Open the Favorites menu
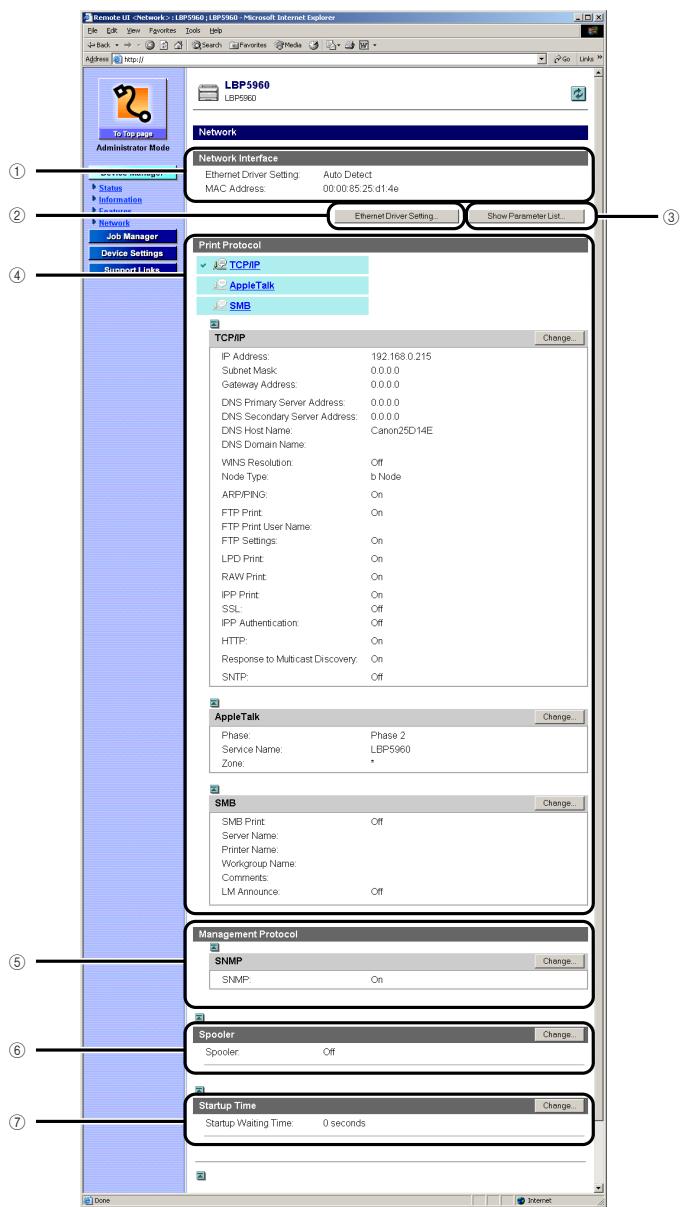The height and width of the screenshot is (1207, 682). coord(162,31)
